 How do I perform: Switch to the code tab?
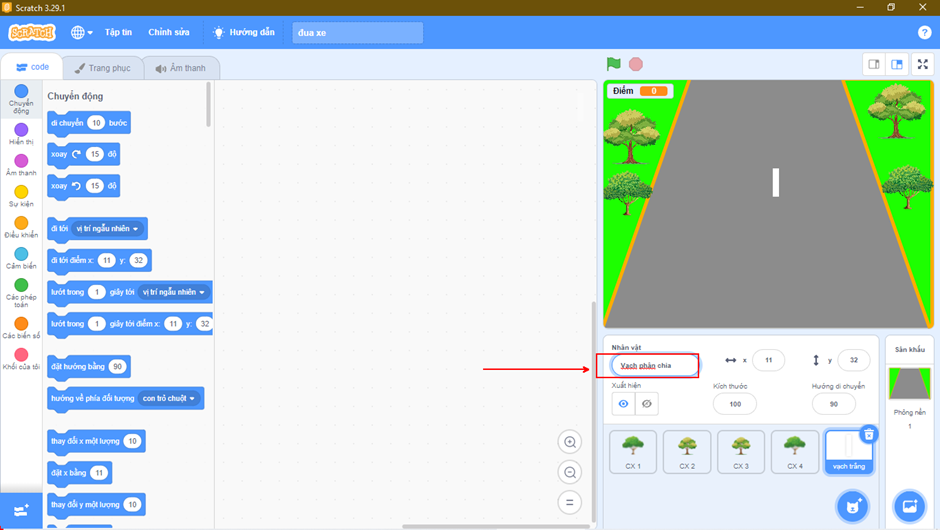click(32, 67)
